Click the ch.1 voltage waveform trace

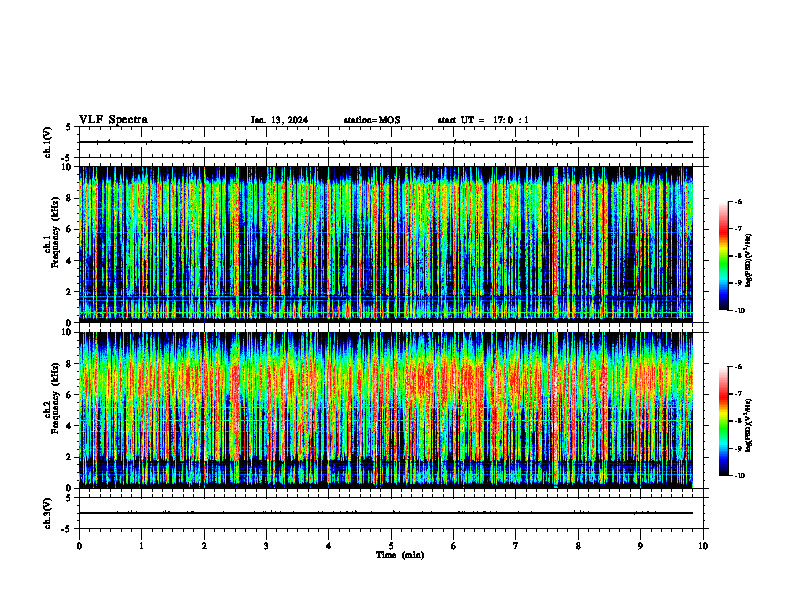coord(386,142)
